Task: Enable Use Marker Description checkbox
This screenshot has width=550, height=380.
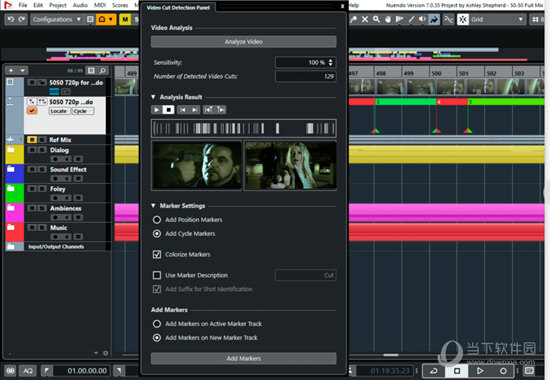Action: (x=157, y=275)
